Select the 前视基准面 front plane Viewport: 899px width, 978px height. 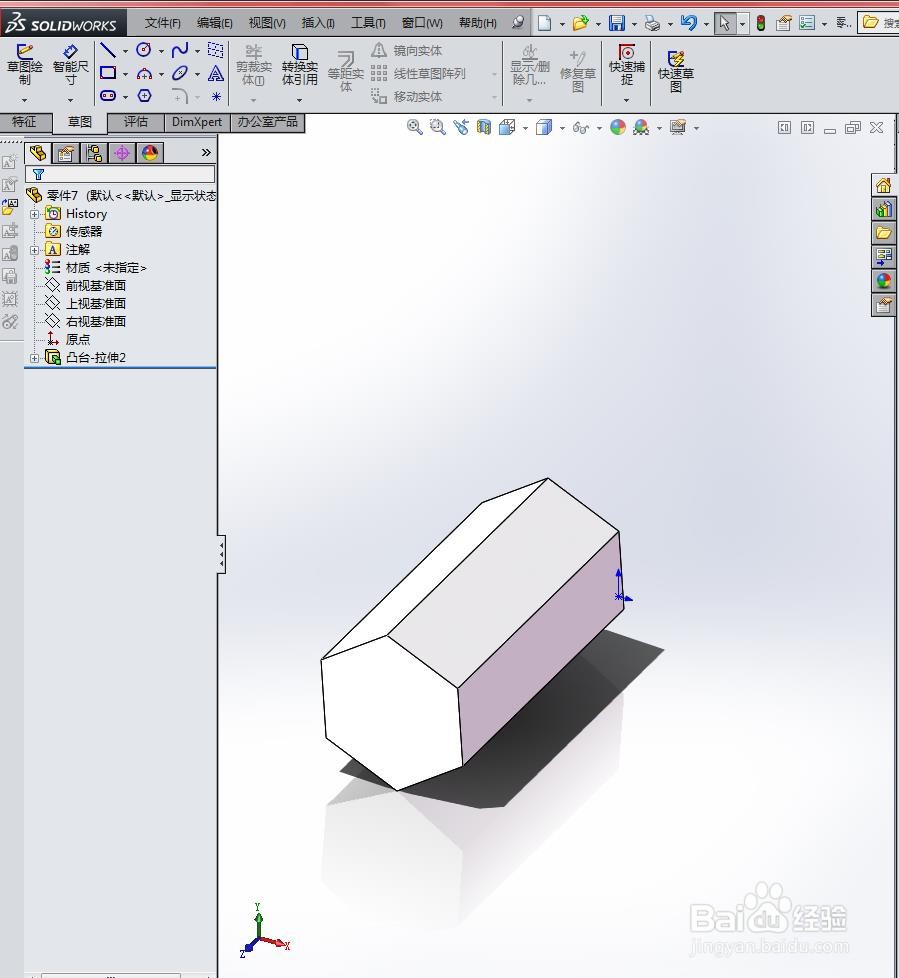(95, 286)
